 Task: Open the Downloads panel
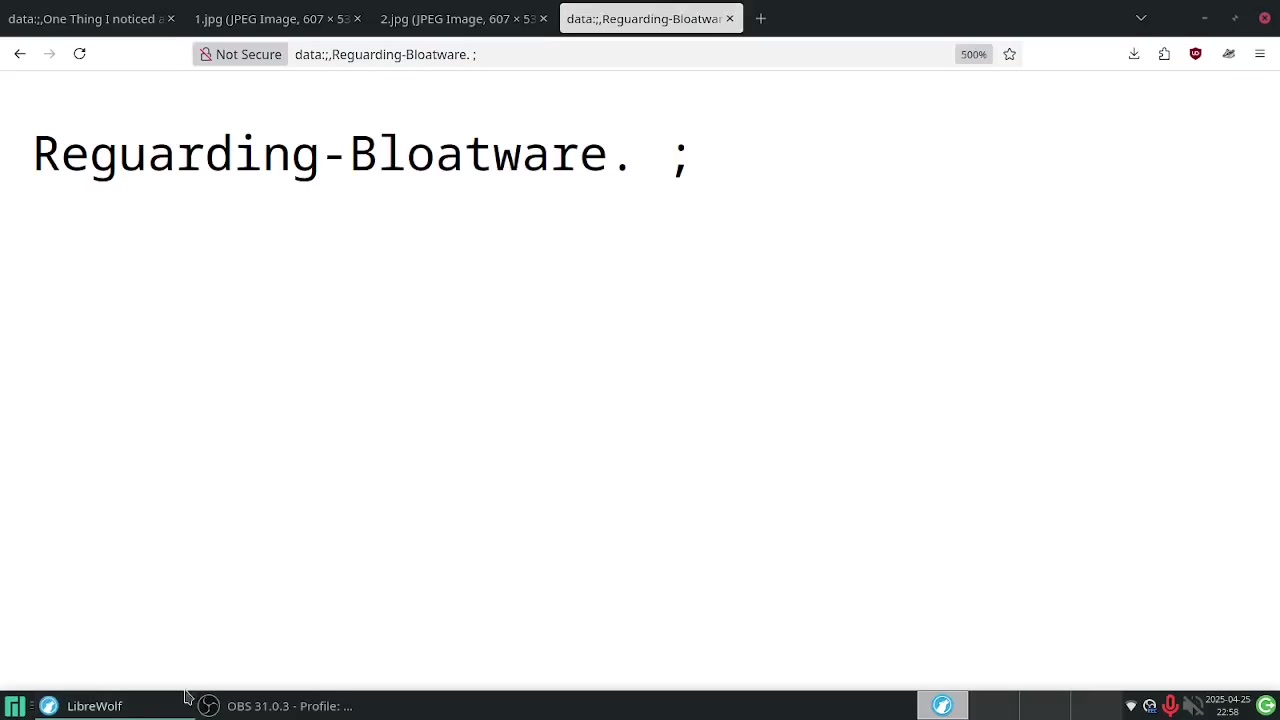point(1134,54)
